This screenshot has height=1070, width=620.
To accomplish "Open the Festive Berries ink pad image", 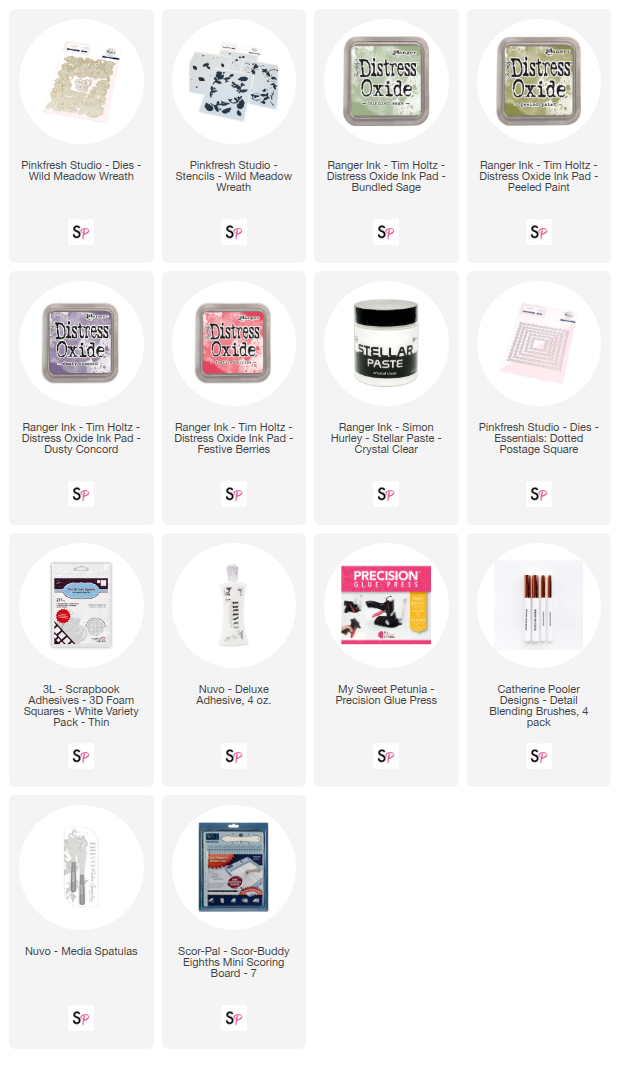I will point(234,343).
